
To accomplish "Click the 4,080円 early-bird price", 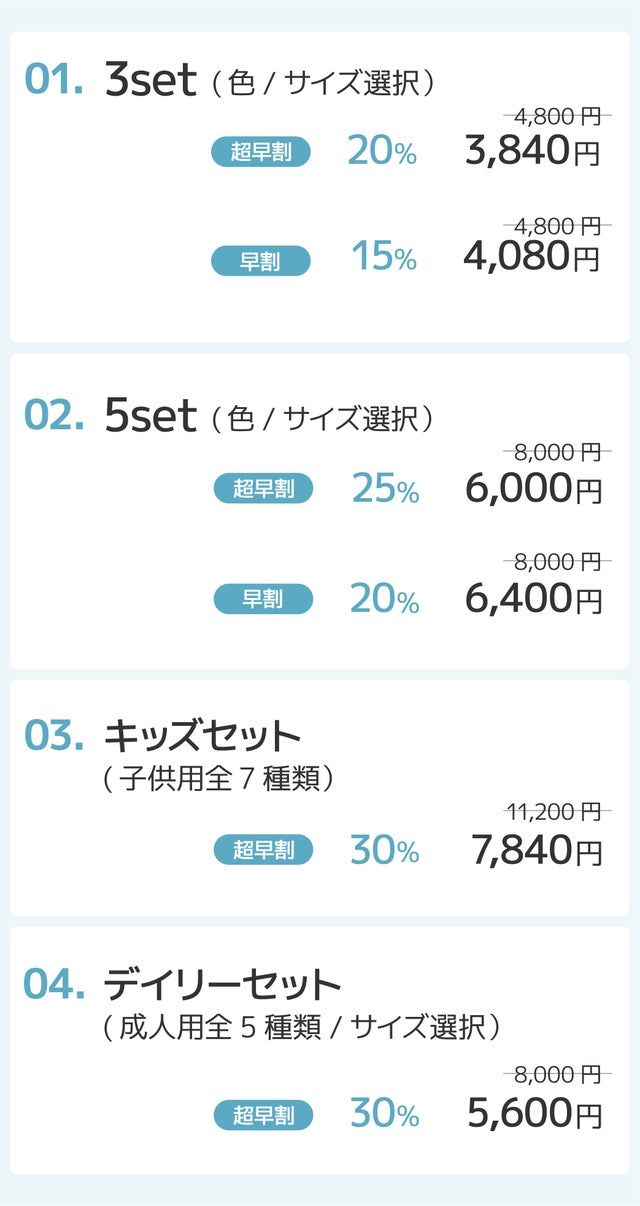I will point(531,257).
